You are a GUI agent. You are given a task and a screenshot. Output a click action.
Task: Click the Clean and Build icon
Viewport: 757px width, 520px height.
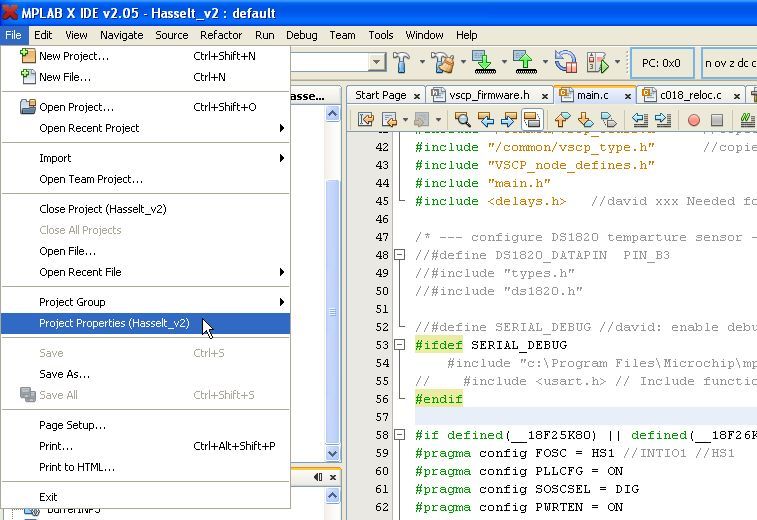(443, 63)
